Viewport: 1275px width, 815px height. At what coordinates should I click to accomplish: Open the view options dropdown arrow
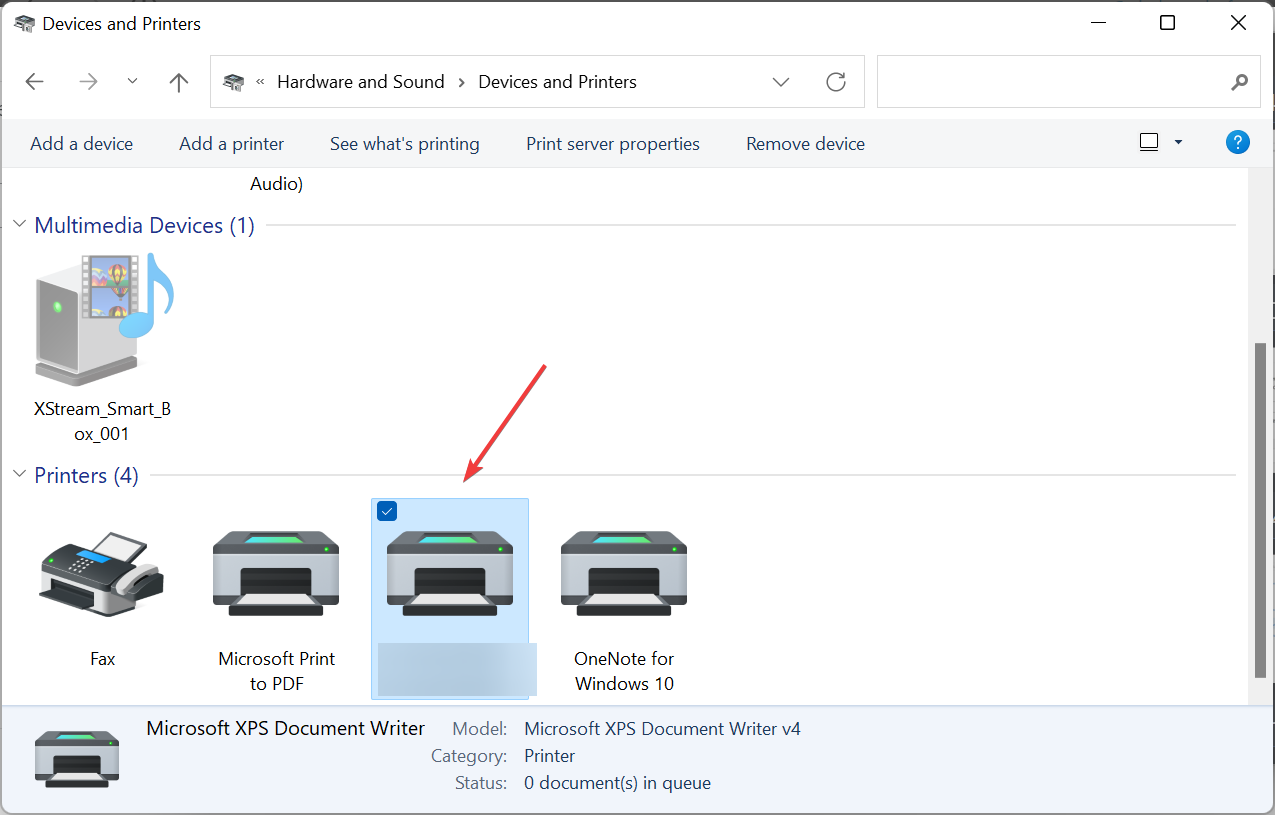click(1178, 143)
